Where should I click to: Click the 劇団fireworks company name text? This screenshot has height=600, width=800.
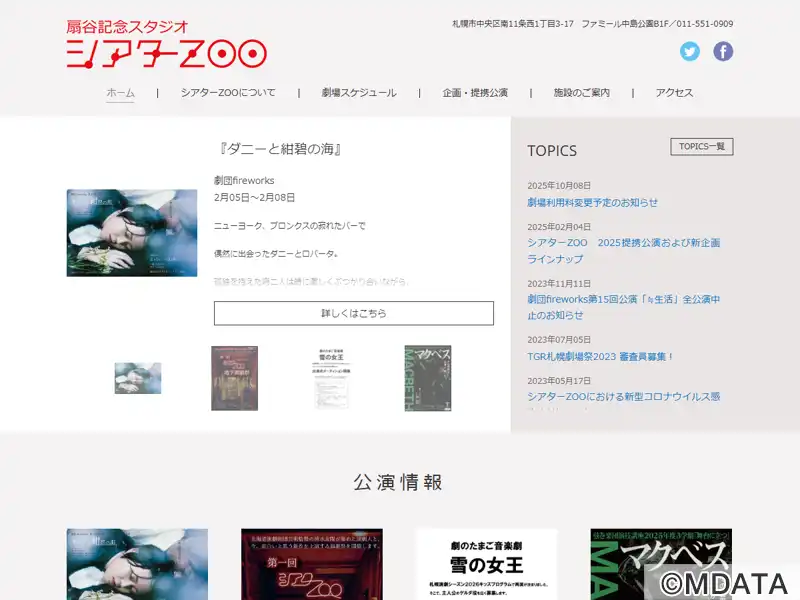point(244,181)
